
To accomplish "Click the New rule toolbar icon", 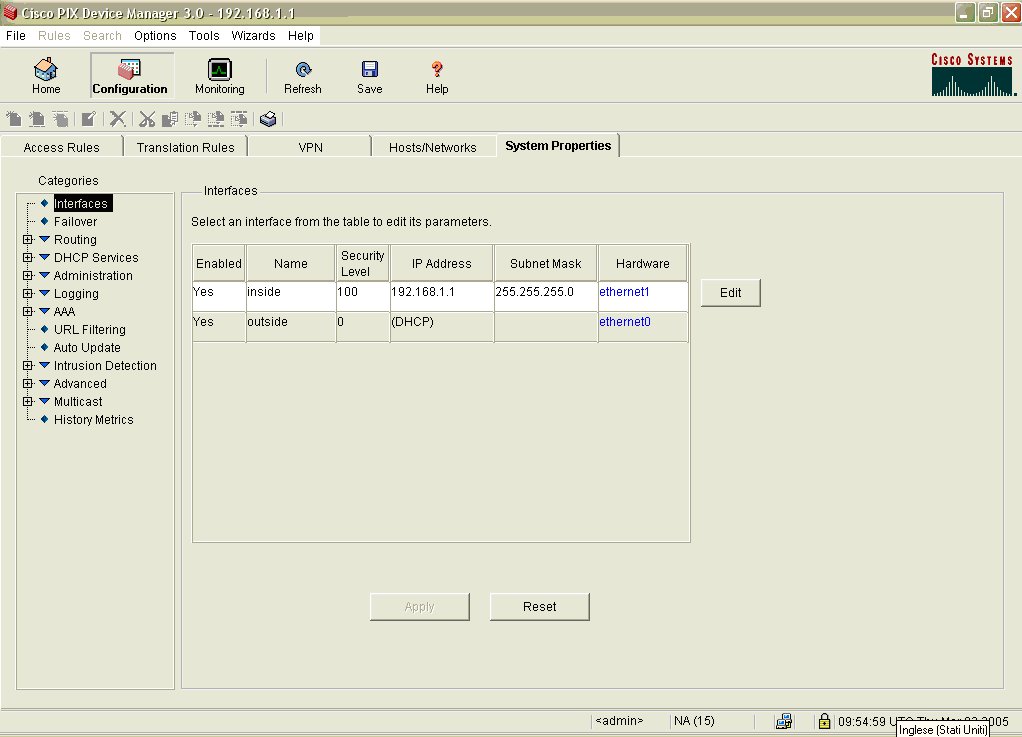I will click(14, 119).
